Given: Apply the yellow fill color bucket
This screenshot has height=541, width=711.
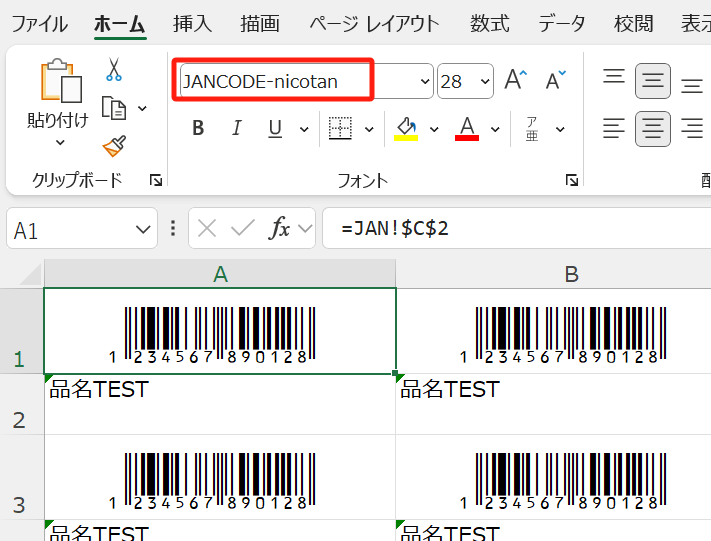Looking at the screenshot, I should click(406, 129).
